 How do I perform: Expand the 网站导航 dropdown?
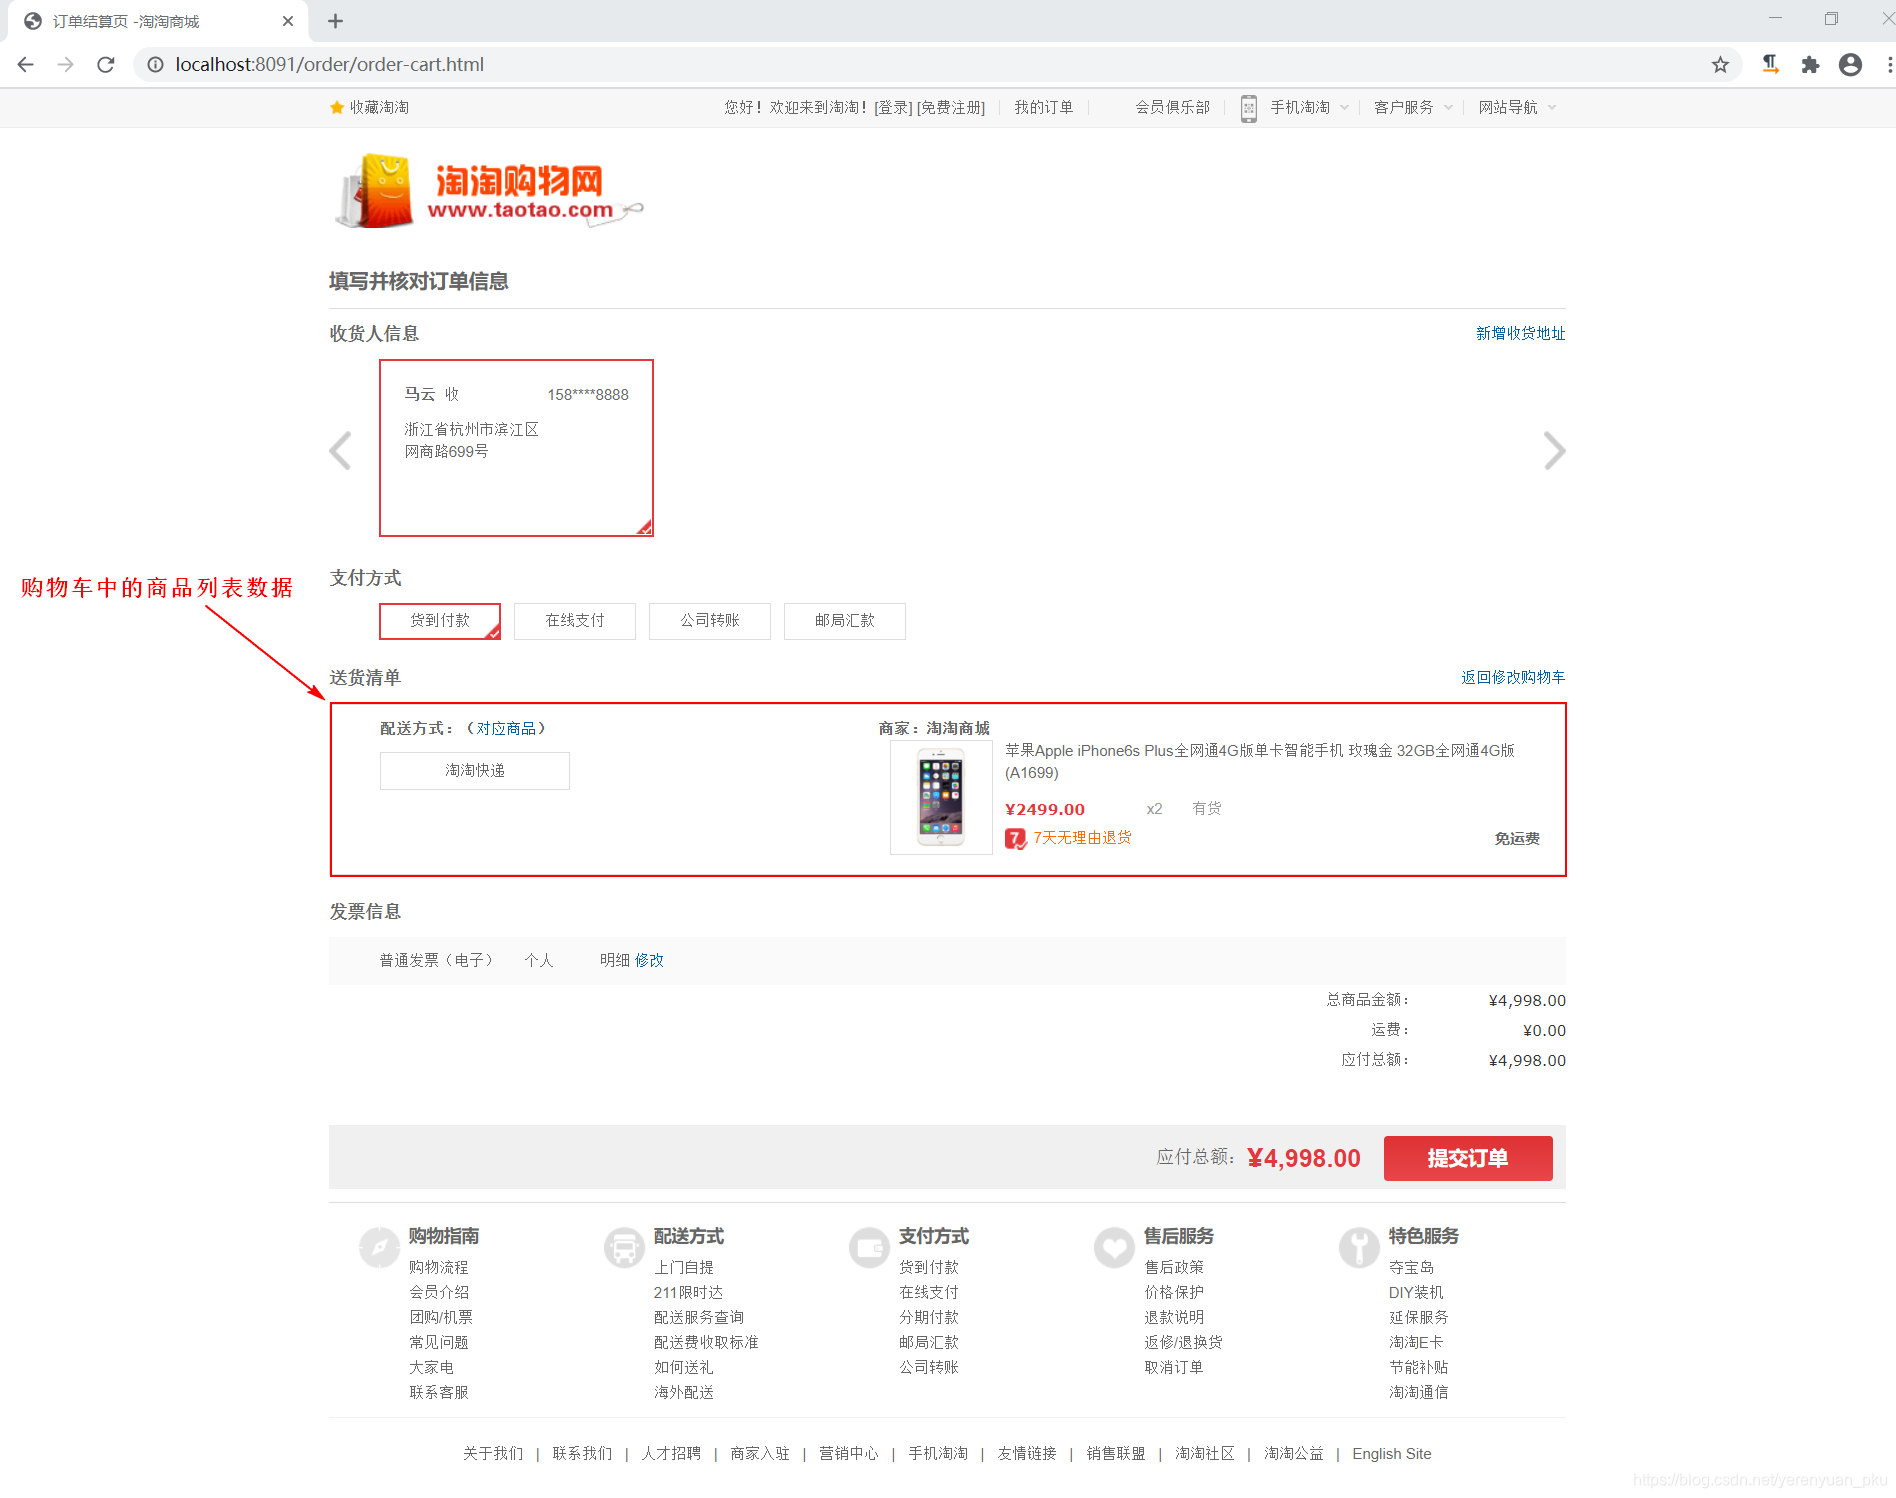[1552, 108]
